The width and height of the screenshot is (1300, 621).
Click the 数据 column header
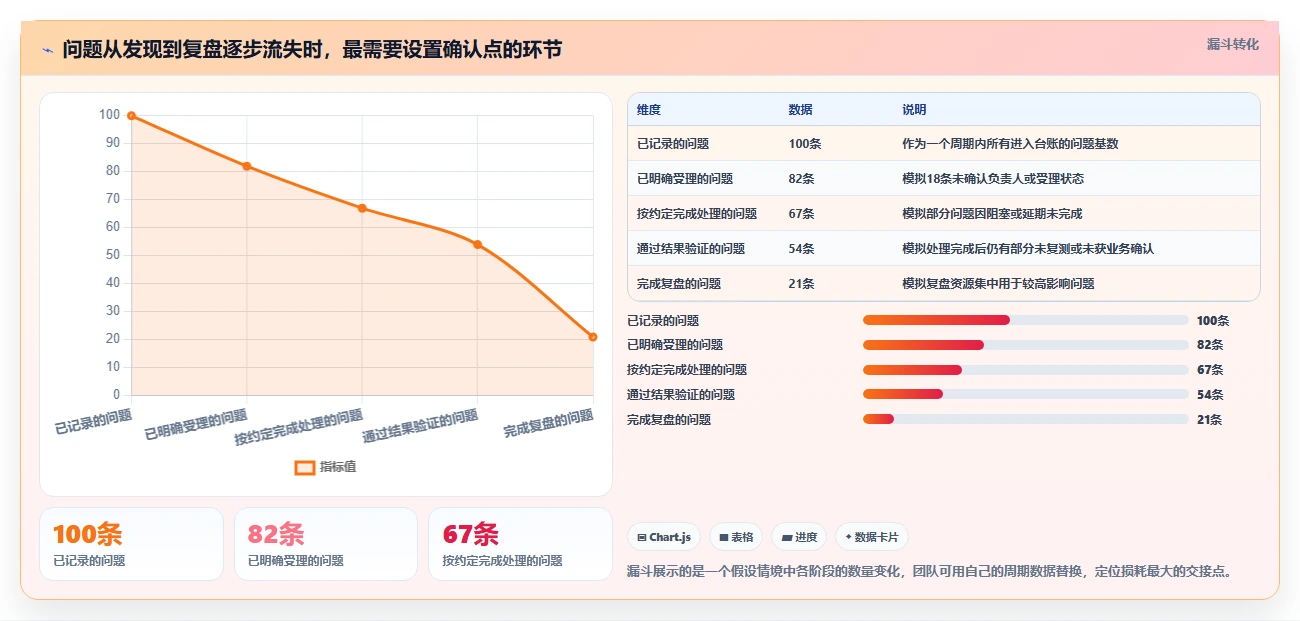point(800,110)
